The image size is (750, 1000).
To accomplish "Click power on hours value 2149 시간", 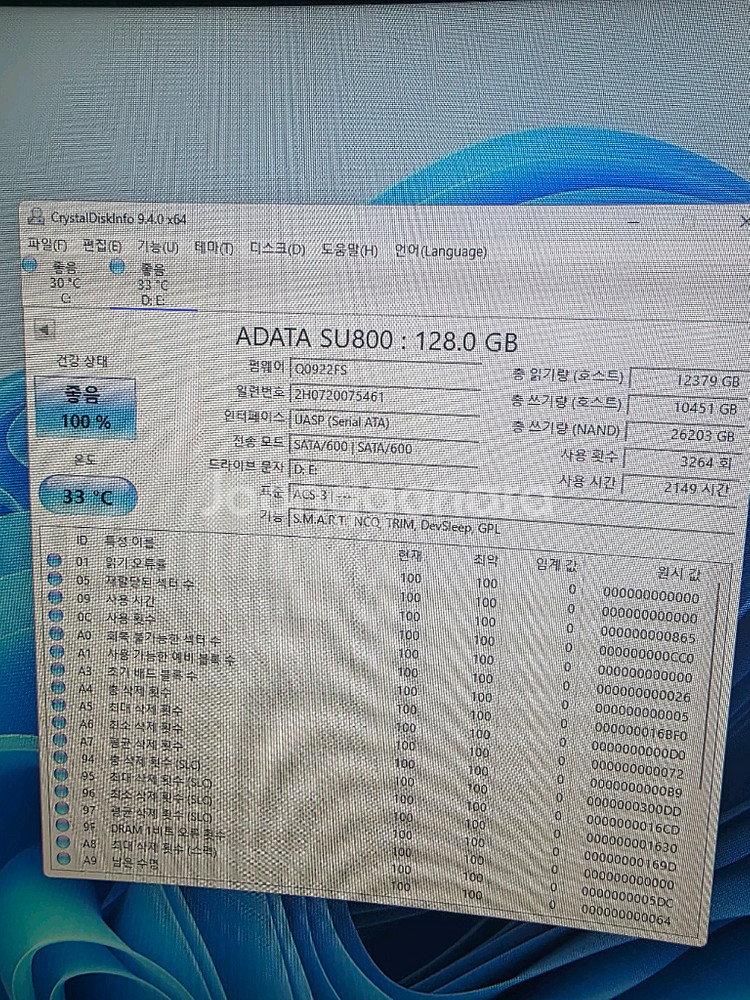I will pyautogui.click(x=679, y=489).
